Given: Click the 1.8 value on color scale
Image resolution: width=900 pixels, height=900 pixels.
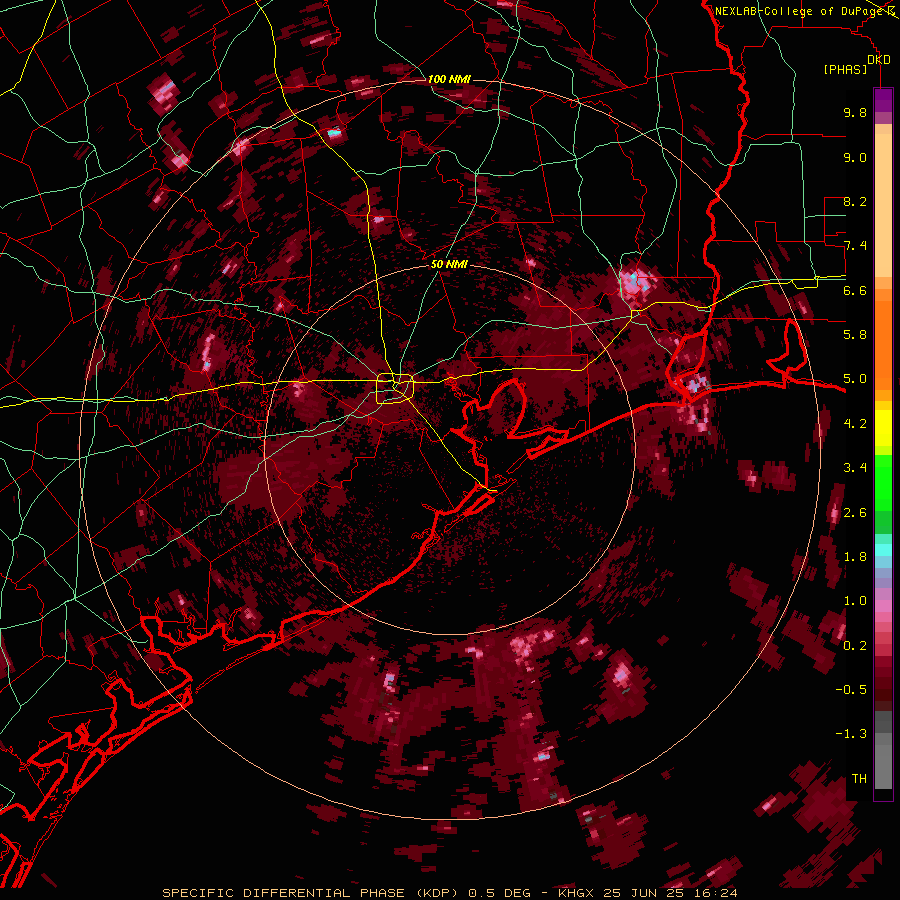Looking at the screenshot, I should click(855, 557).
